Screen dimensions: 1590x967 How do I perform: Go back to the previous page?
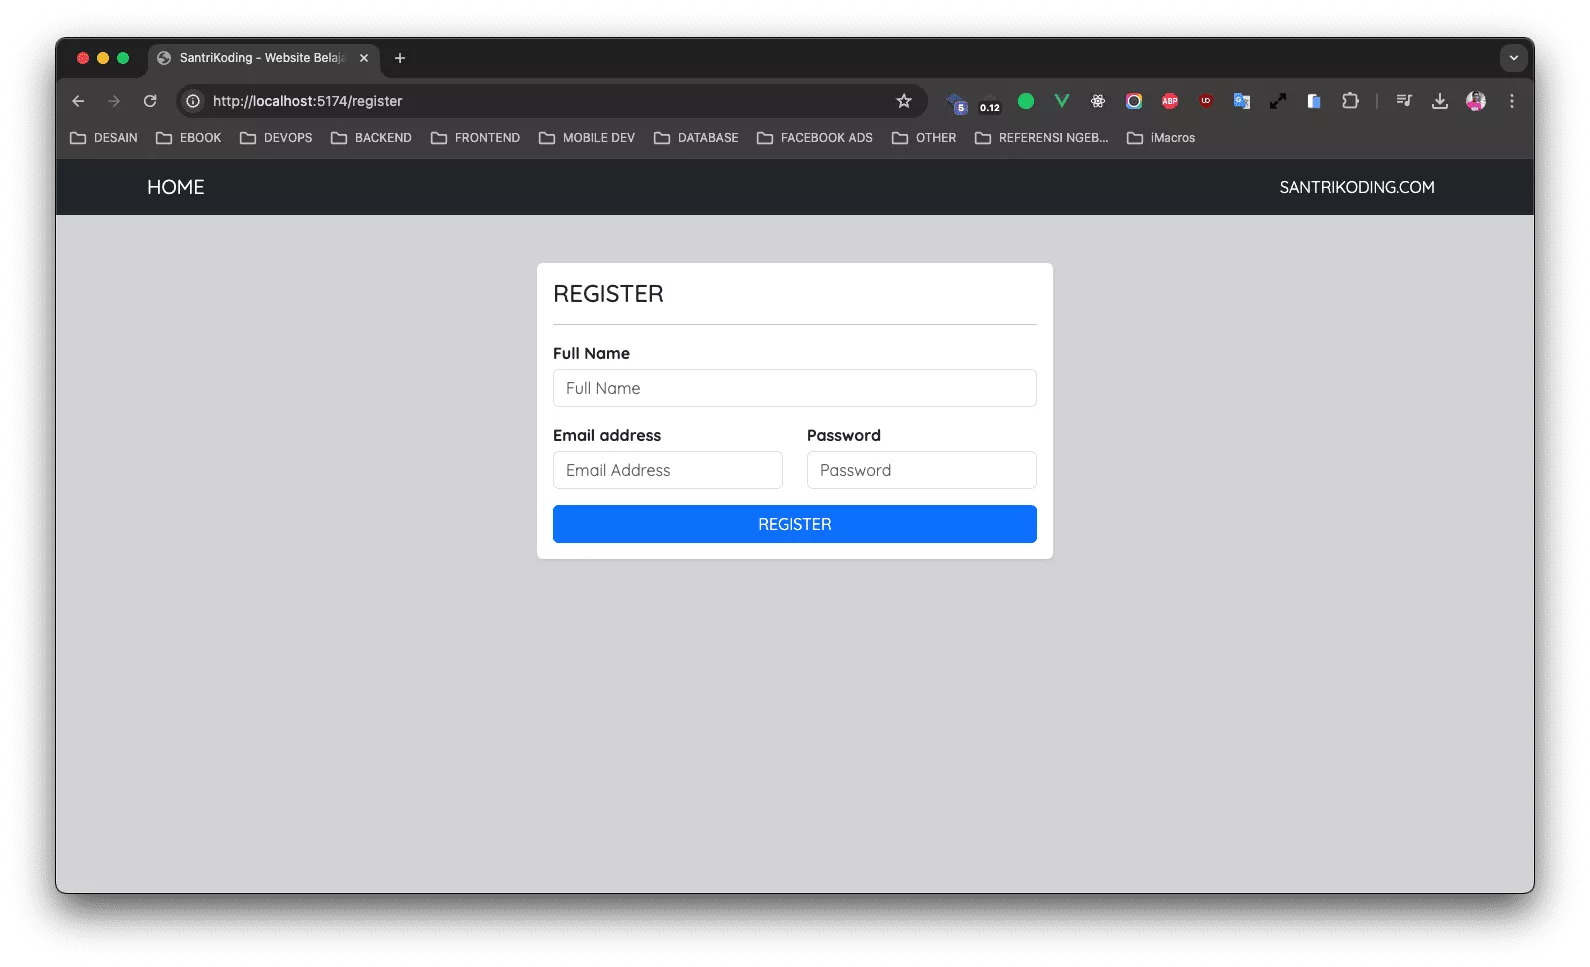click(78, 101)
